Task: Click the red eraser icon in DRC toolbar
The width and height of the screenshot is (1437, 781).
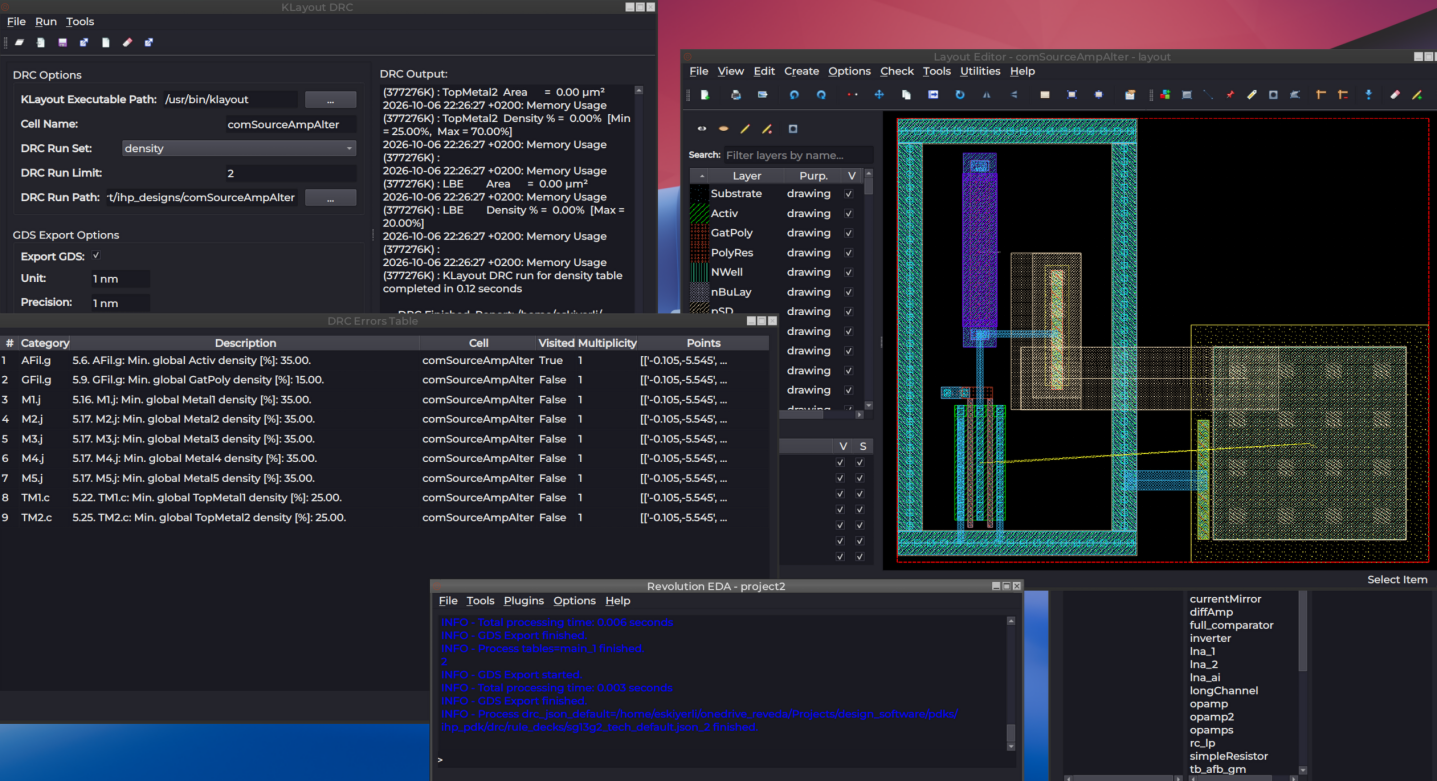Action: (127, 43)
